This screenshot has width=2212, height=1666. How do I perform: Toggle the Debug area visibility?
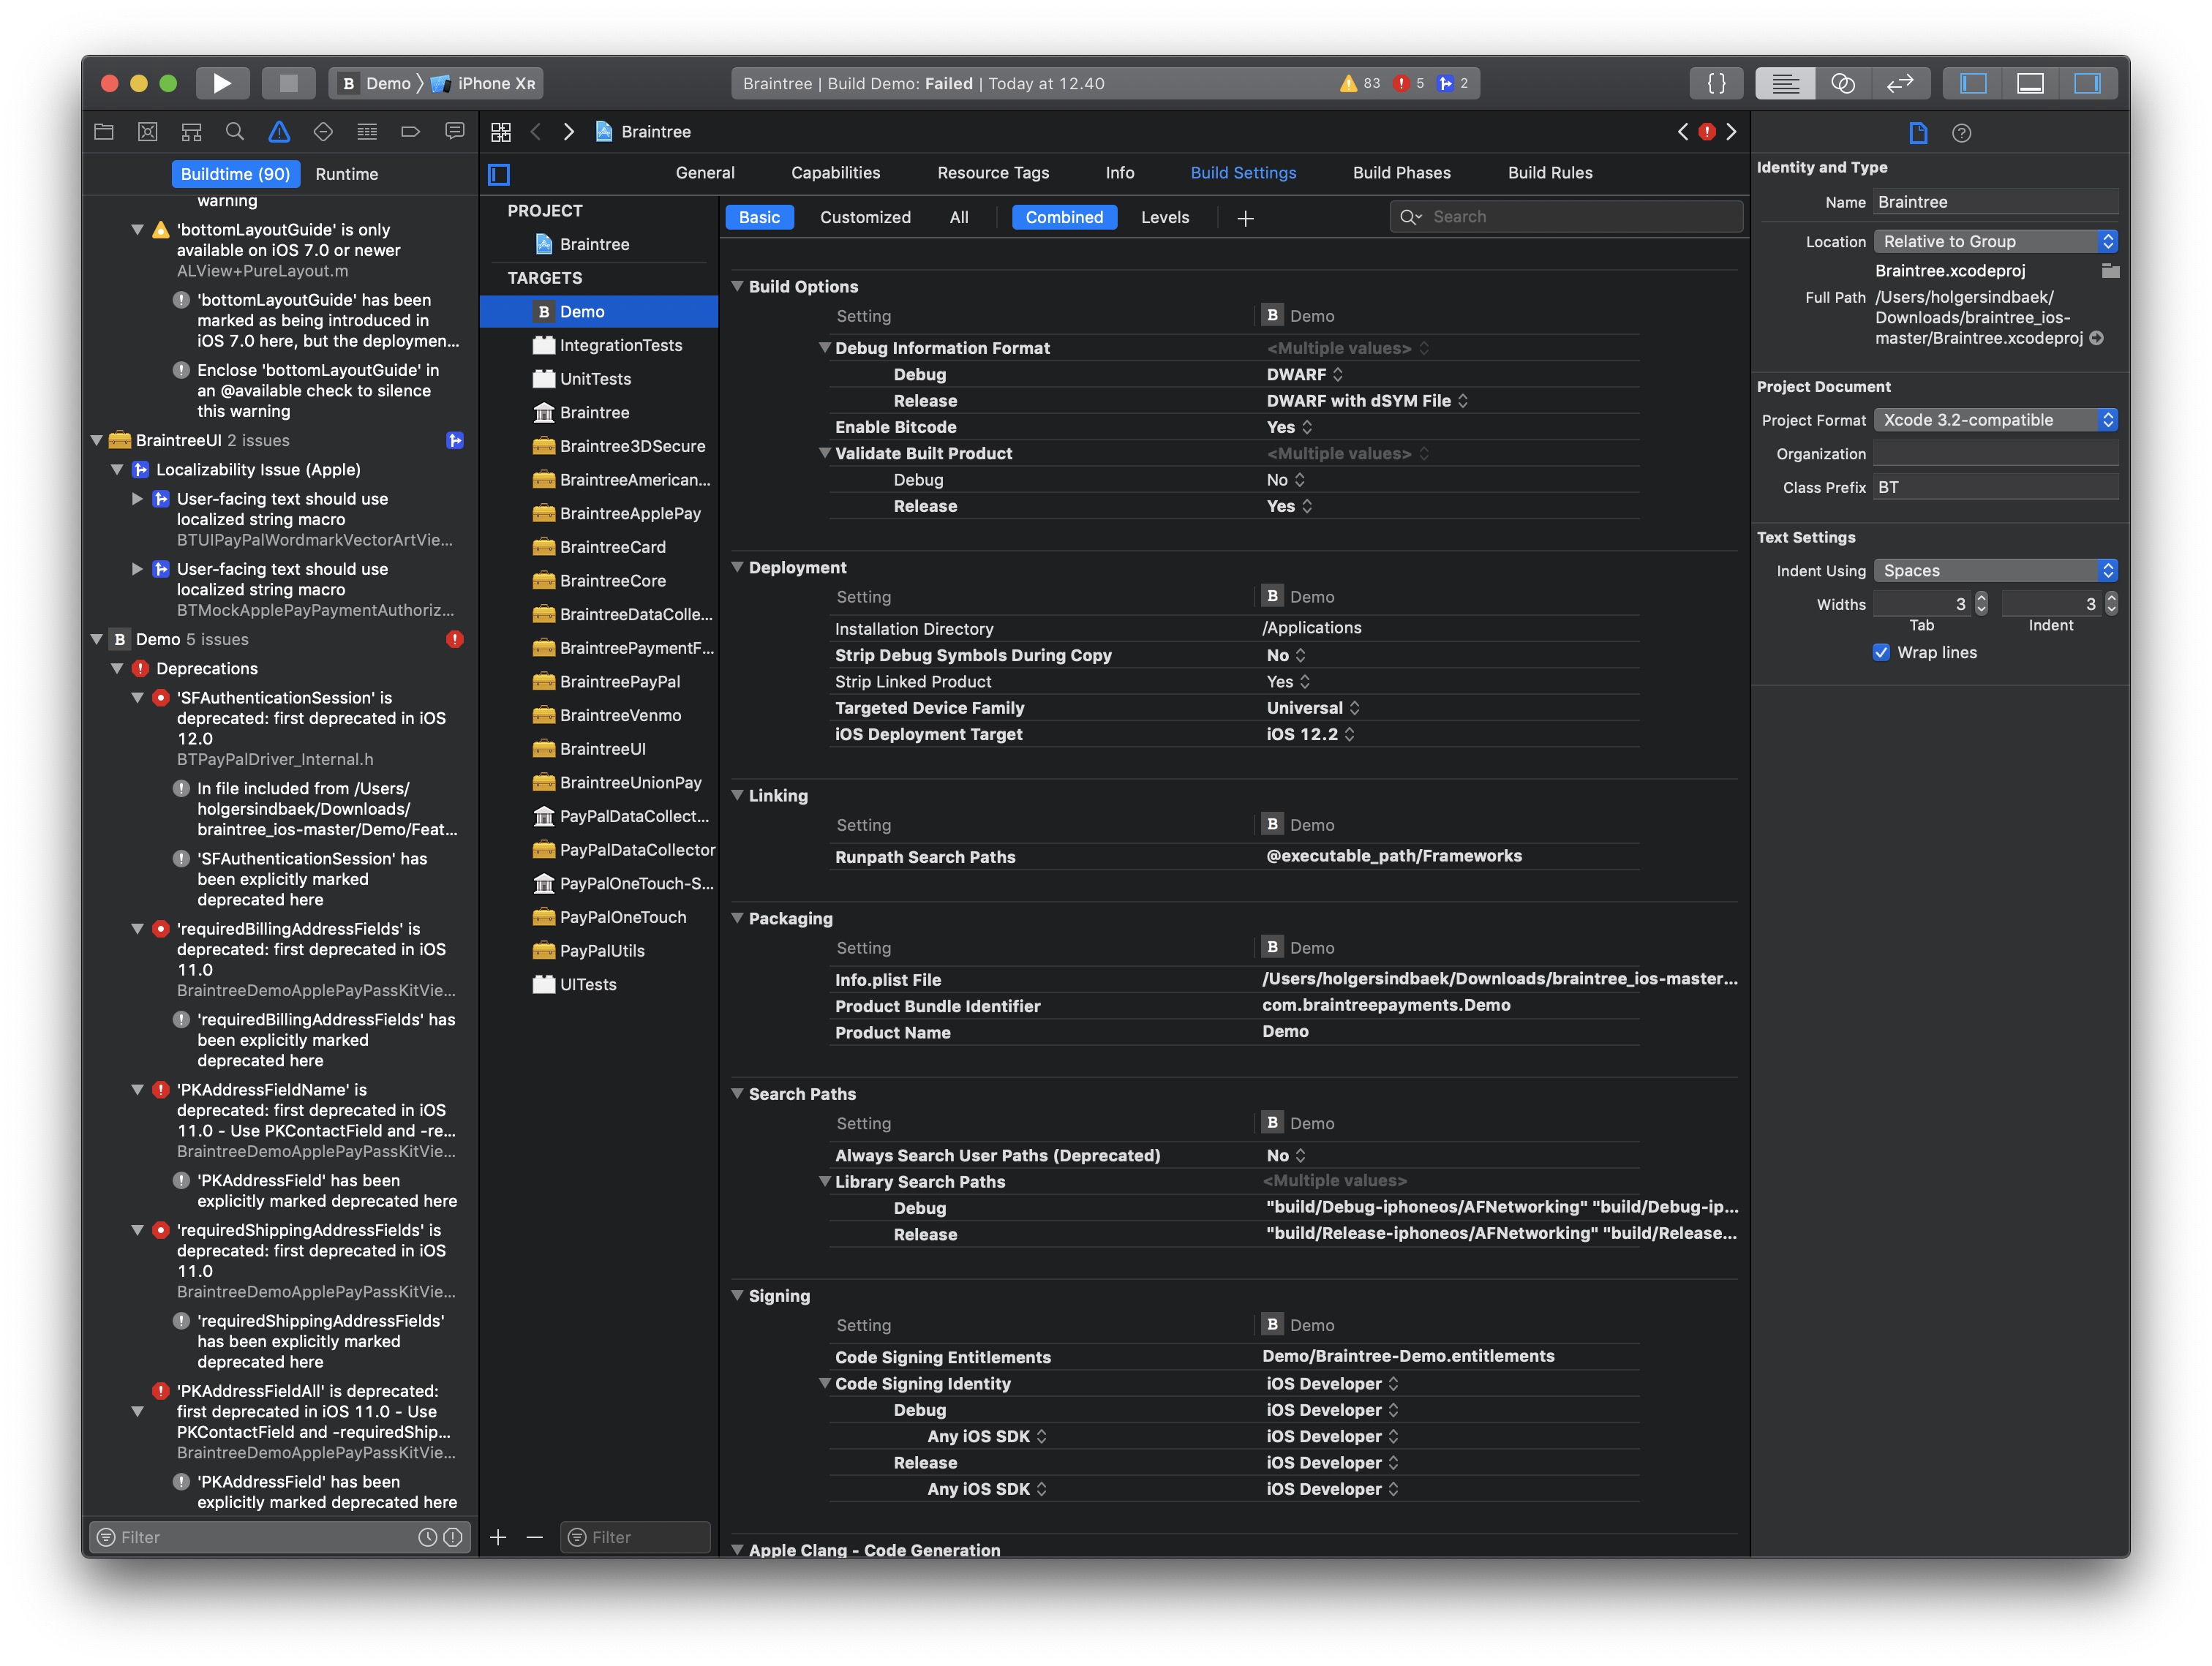point(2030,83)
